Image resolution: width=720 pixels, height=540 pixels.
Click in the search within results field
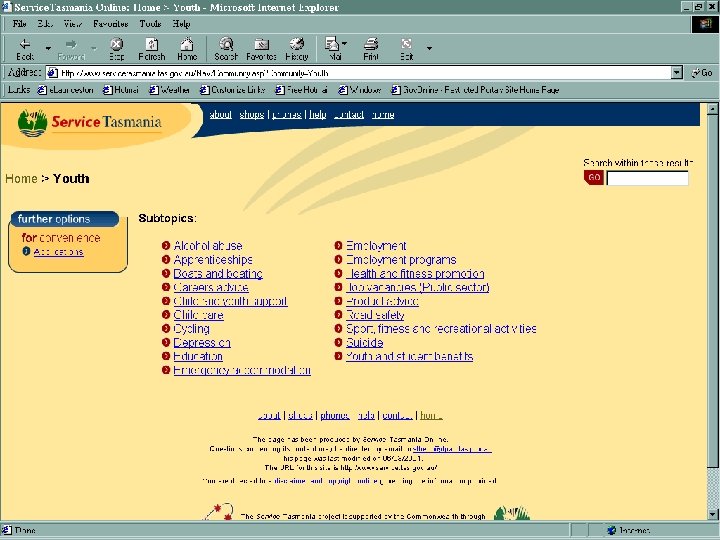pyautogui.click(x=647, y=178)
